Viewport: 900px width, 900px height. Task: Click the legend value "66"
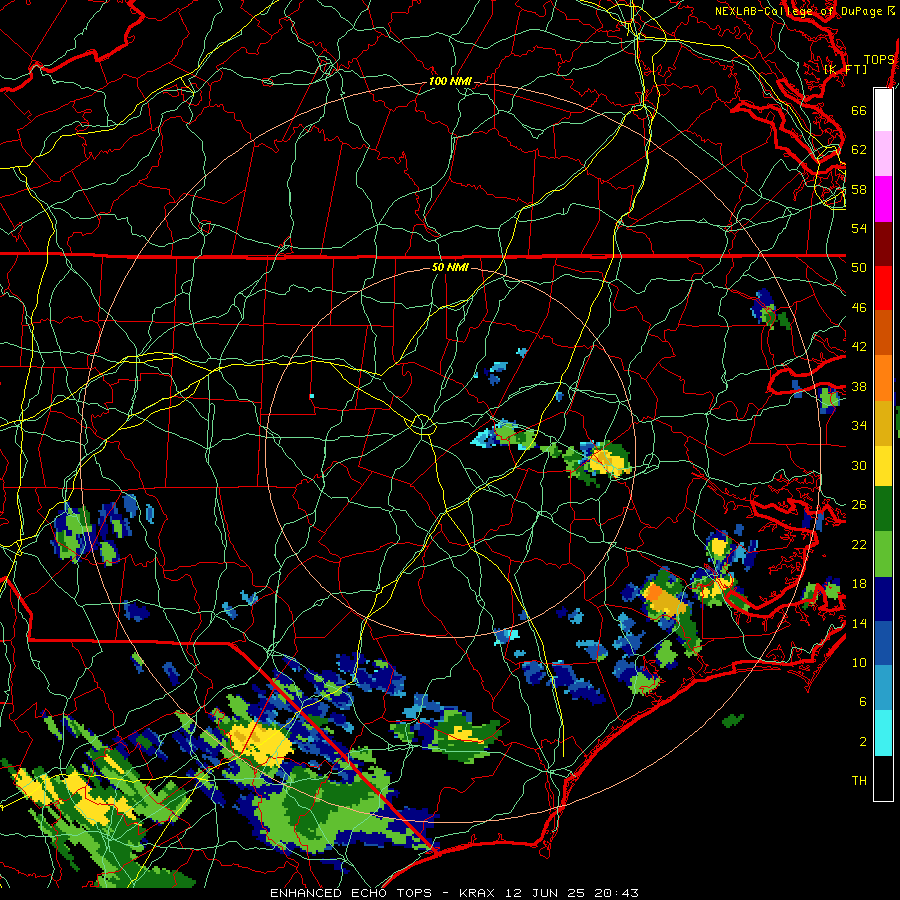tap(859, 110)
